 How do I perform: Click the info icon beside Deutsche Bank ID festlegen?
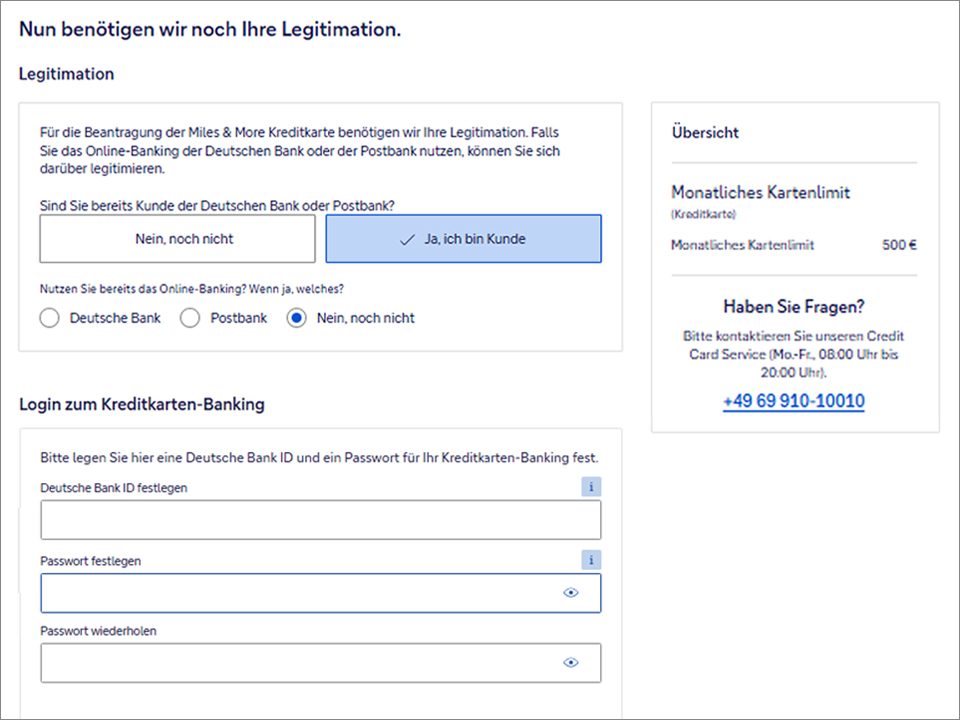(591, 487)
